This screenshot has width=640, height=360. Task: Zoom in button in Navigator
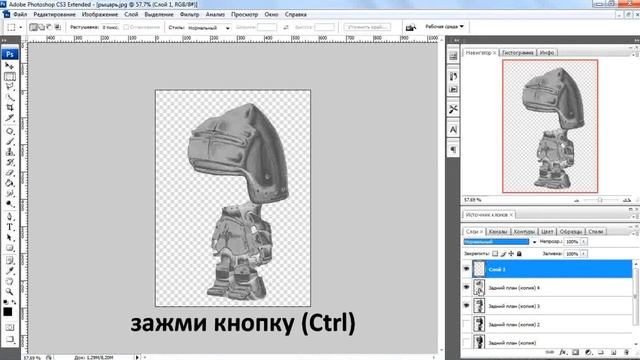point(627,200)
